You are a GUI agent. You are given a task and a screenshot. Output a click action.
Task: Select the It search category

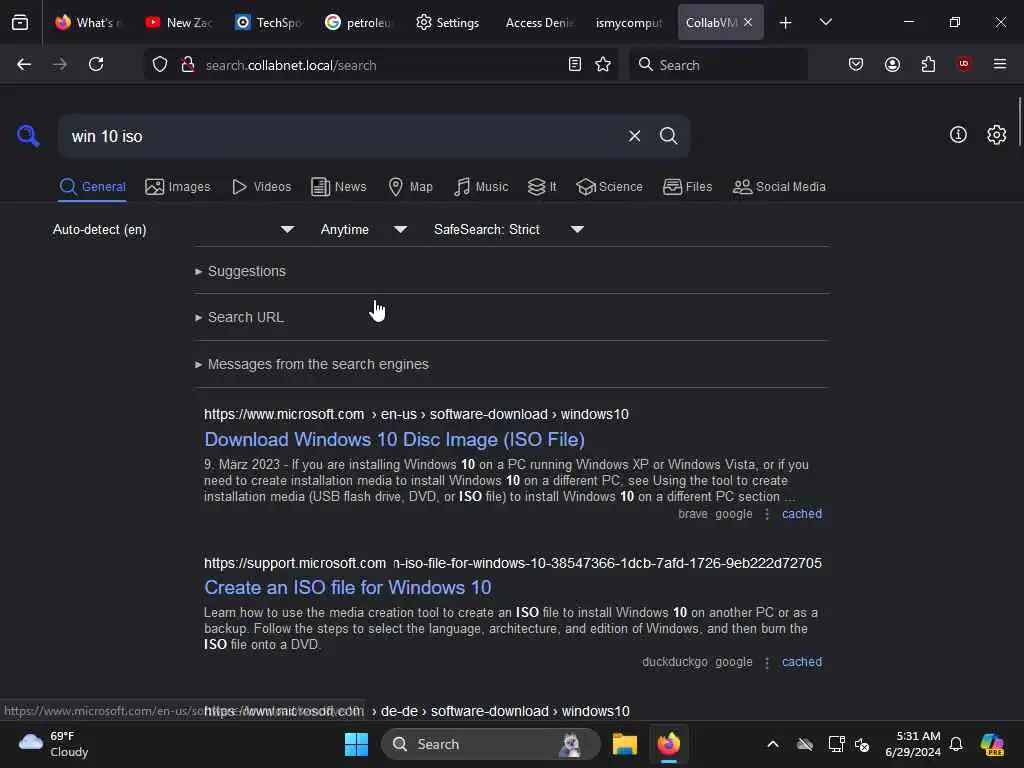542,187
